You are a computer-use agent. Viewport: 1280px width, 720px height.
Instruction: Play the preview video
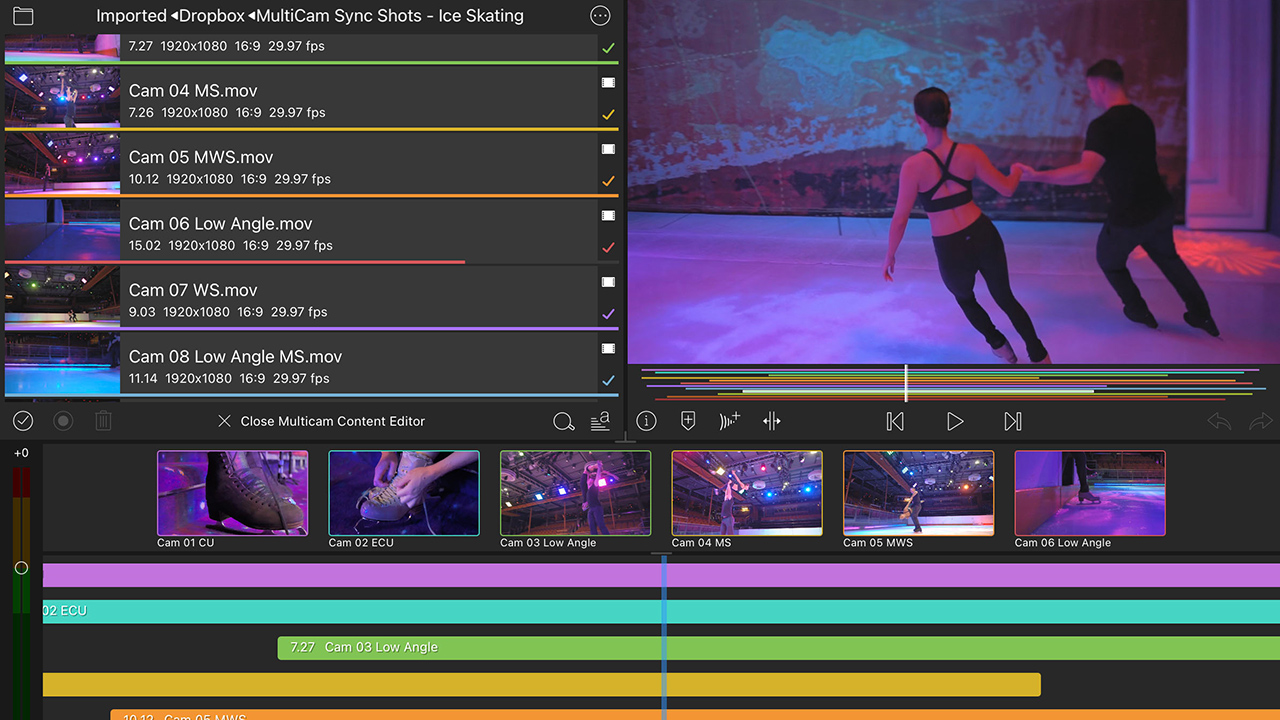(955, 422)
